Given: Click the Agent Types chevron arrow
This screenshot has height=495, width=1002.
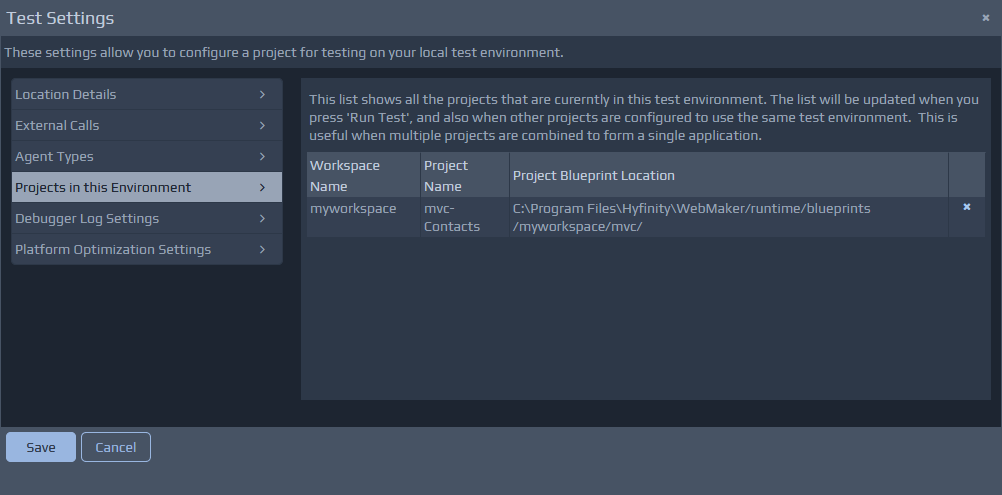Looking at the screenshot, I should click(262, 157).
